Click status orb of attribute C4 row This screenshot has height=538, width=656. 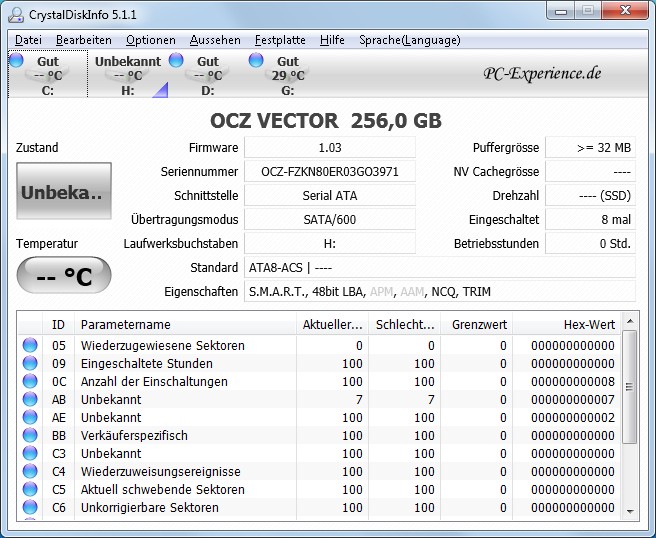point(30,471)
